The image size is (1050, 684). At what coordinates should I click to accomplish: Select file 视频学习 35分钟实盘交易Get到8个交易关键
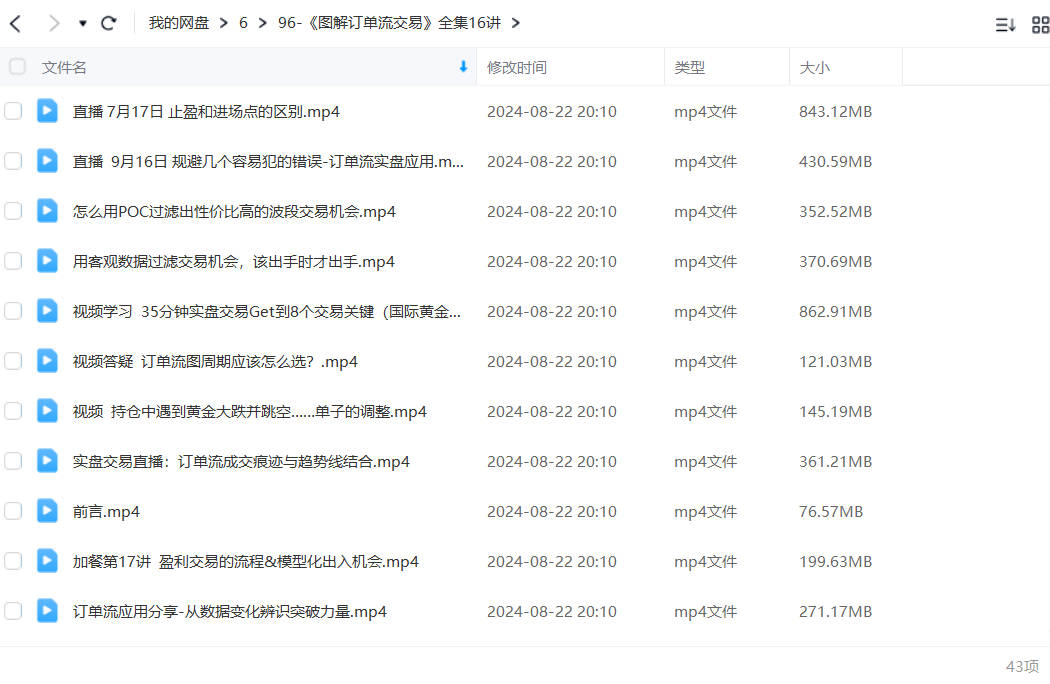click(267, 312)
